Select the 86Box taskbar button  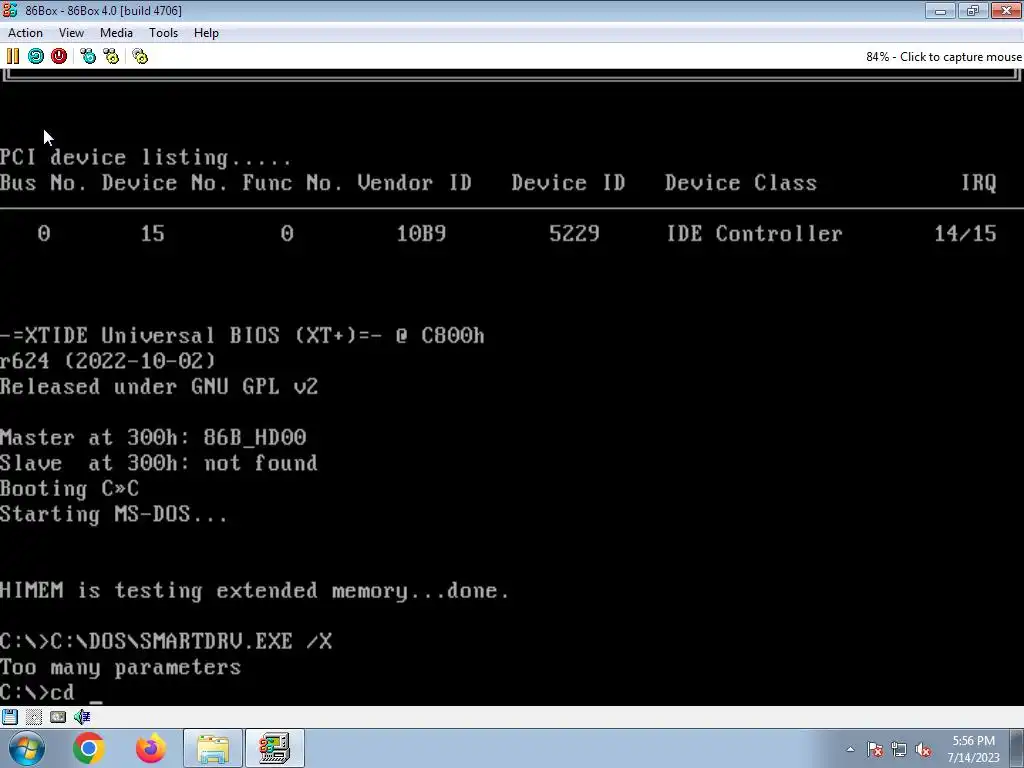pos(274,748)
